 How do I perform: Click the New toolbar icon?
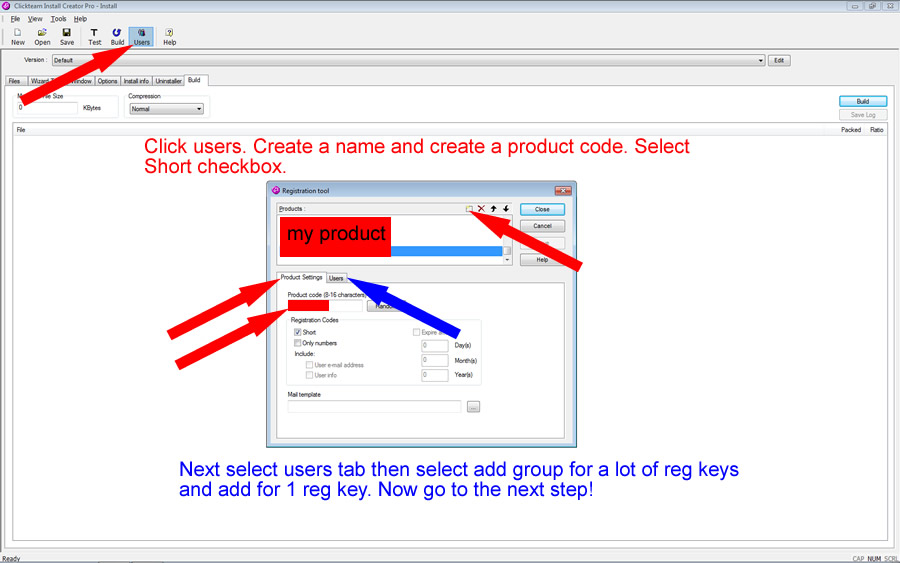tap(18, 36)
